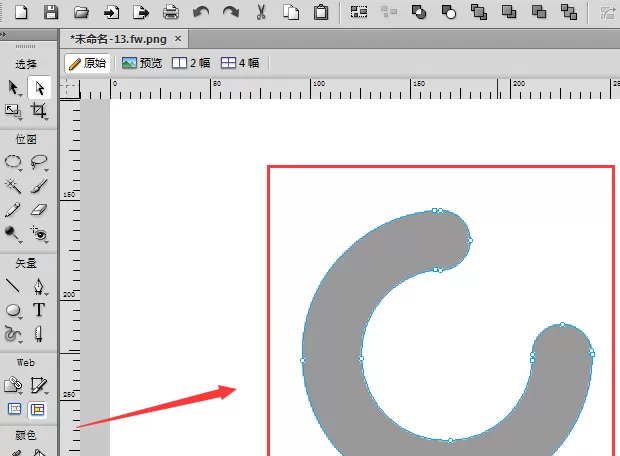Switch to 预览 preview view
Screen dimensions: 620x456
point(142,63)
